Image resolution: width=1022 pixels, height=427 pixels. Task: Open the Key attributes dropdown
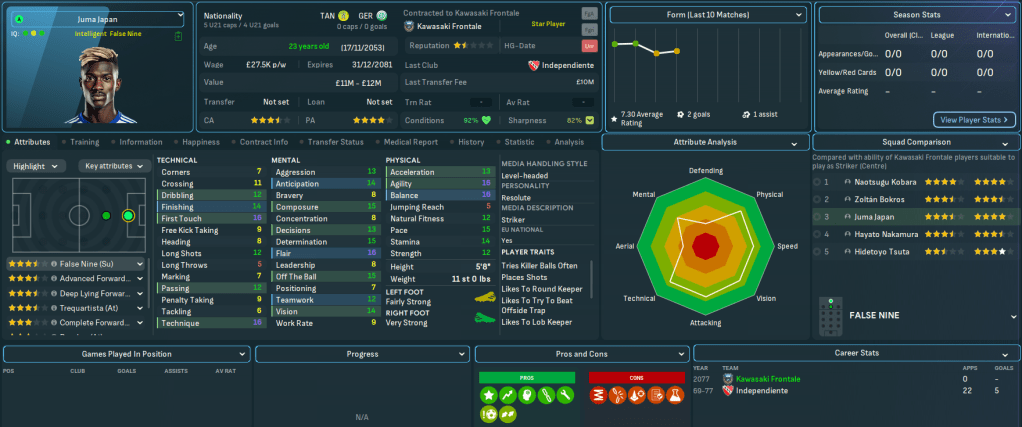pos(112,166)
